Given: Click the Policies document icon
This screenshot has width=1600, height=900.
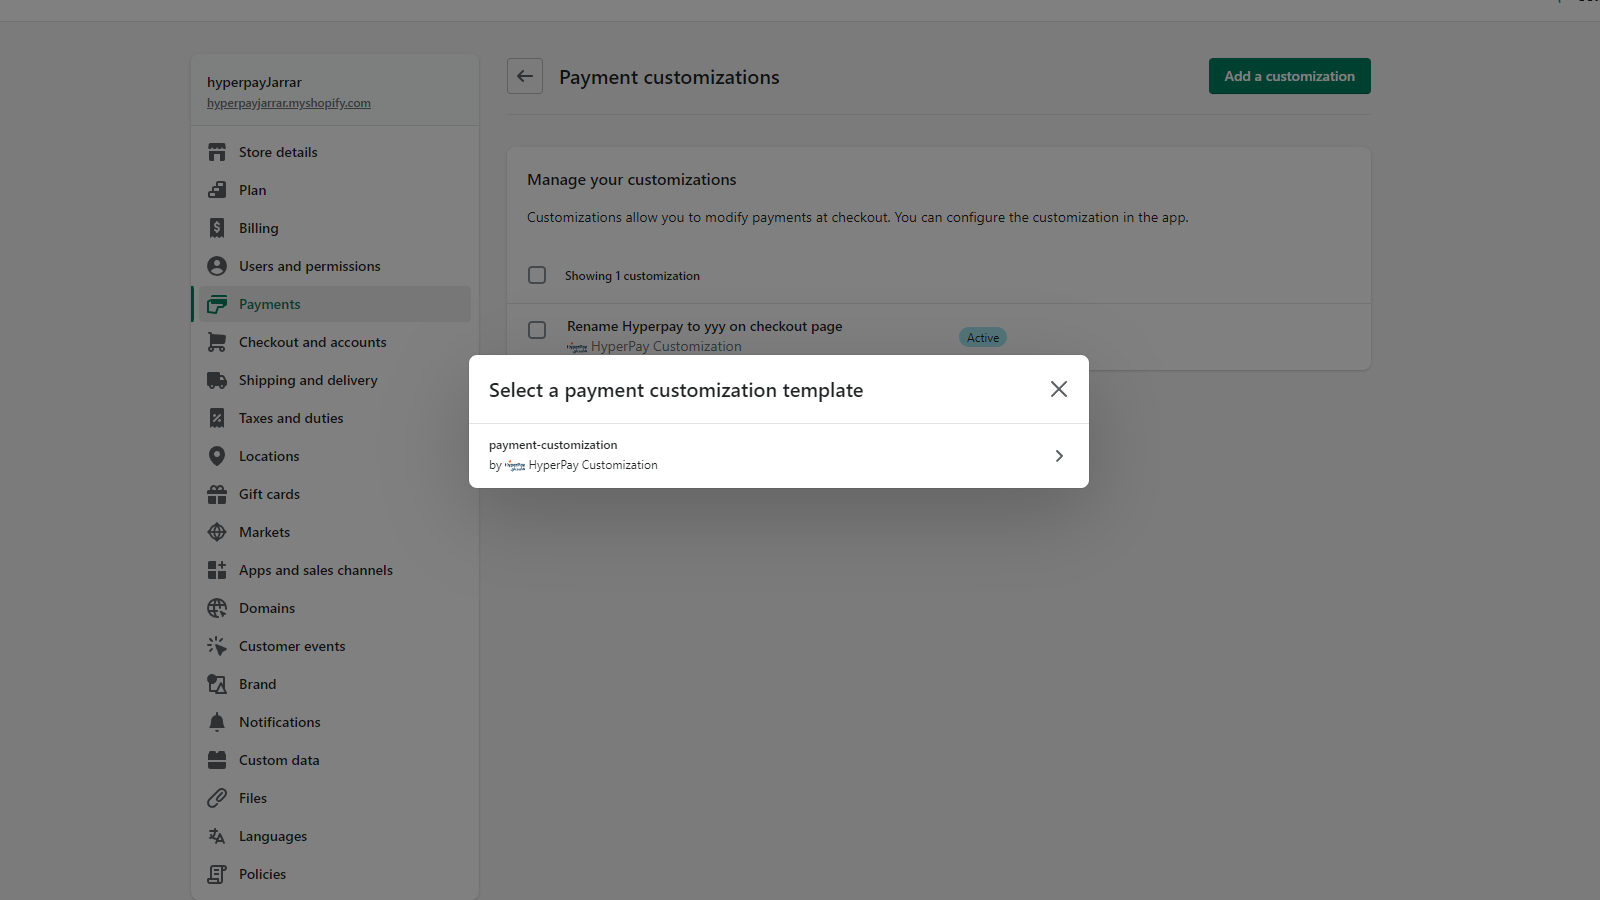Looking at the screenshot, I should pyautogui.click(x=217, y=874).
